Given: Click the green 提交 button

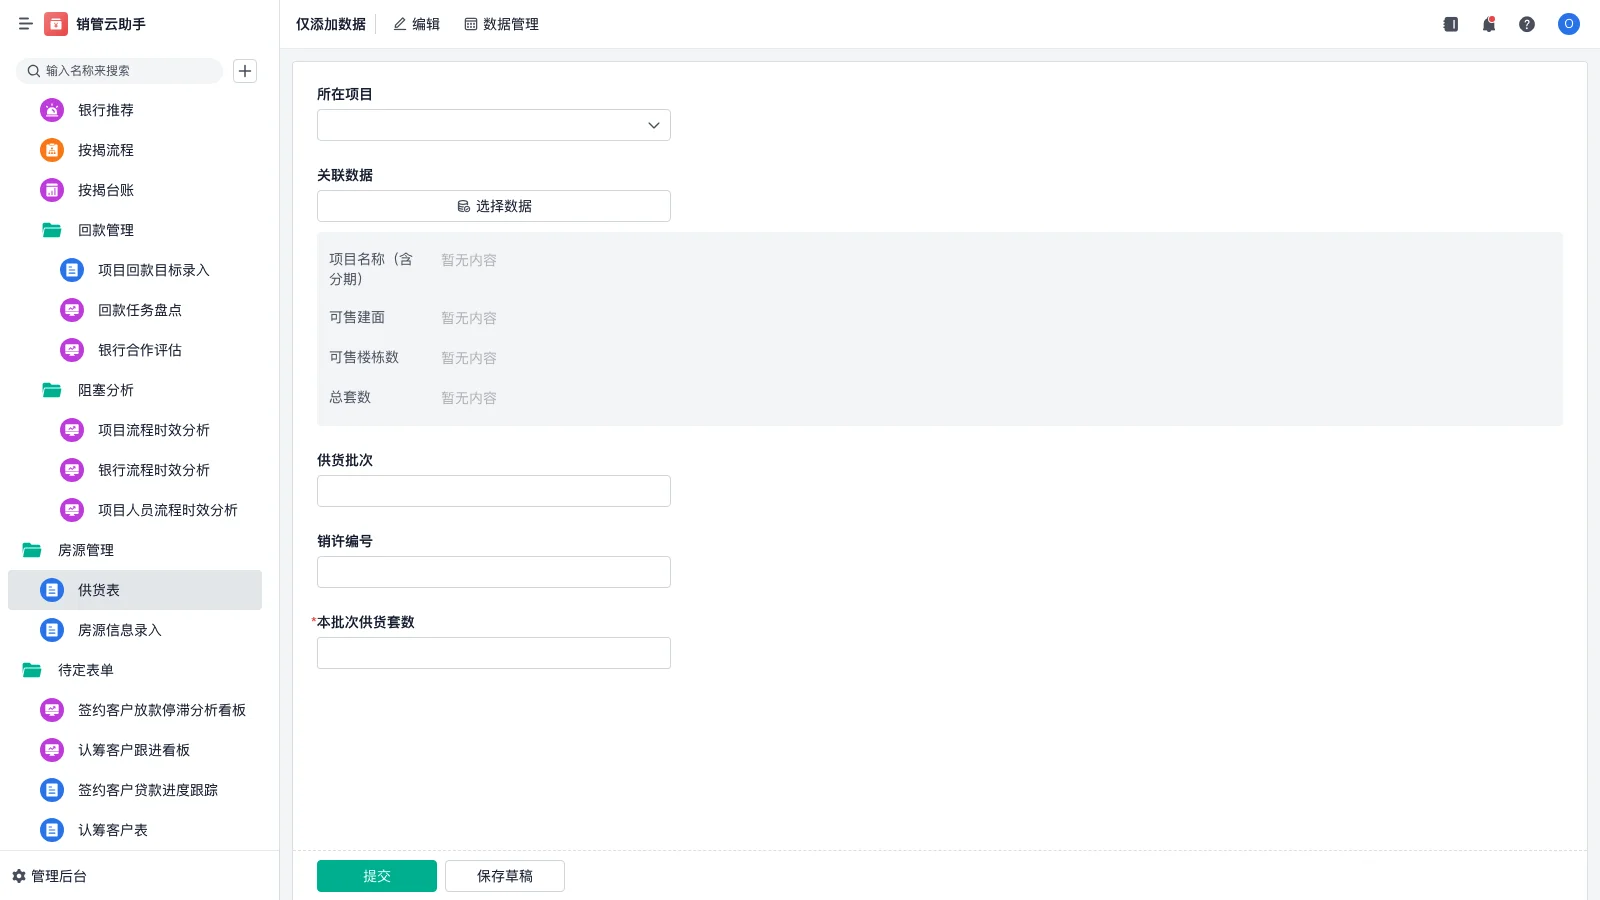Looking at the screenshot, I should tap(376, 876).
